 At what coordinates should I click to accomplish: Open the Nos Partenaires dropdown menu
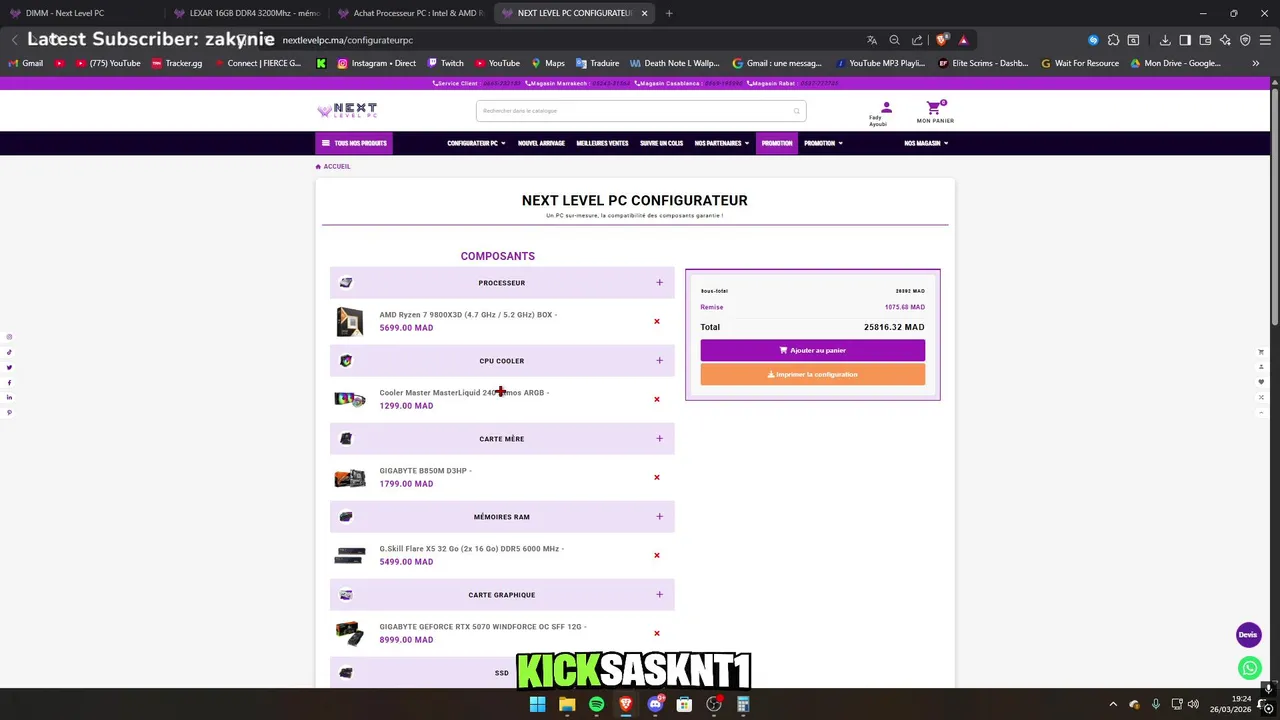point(722,143)
